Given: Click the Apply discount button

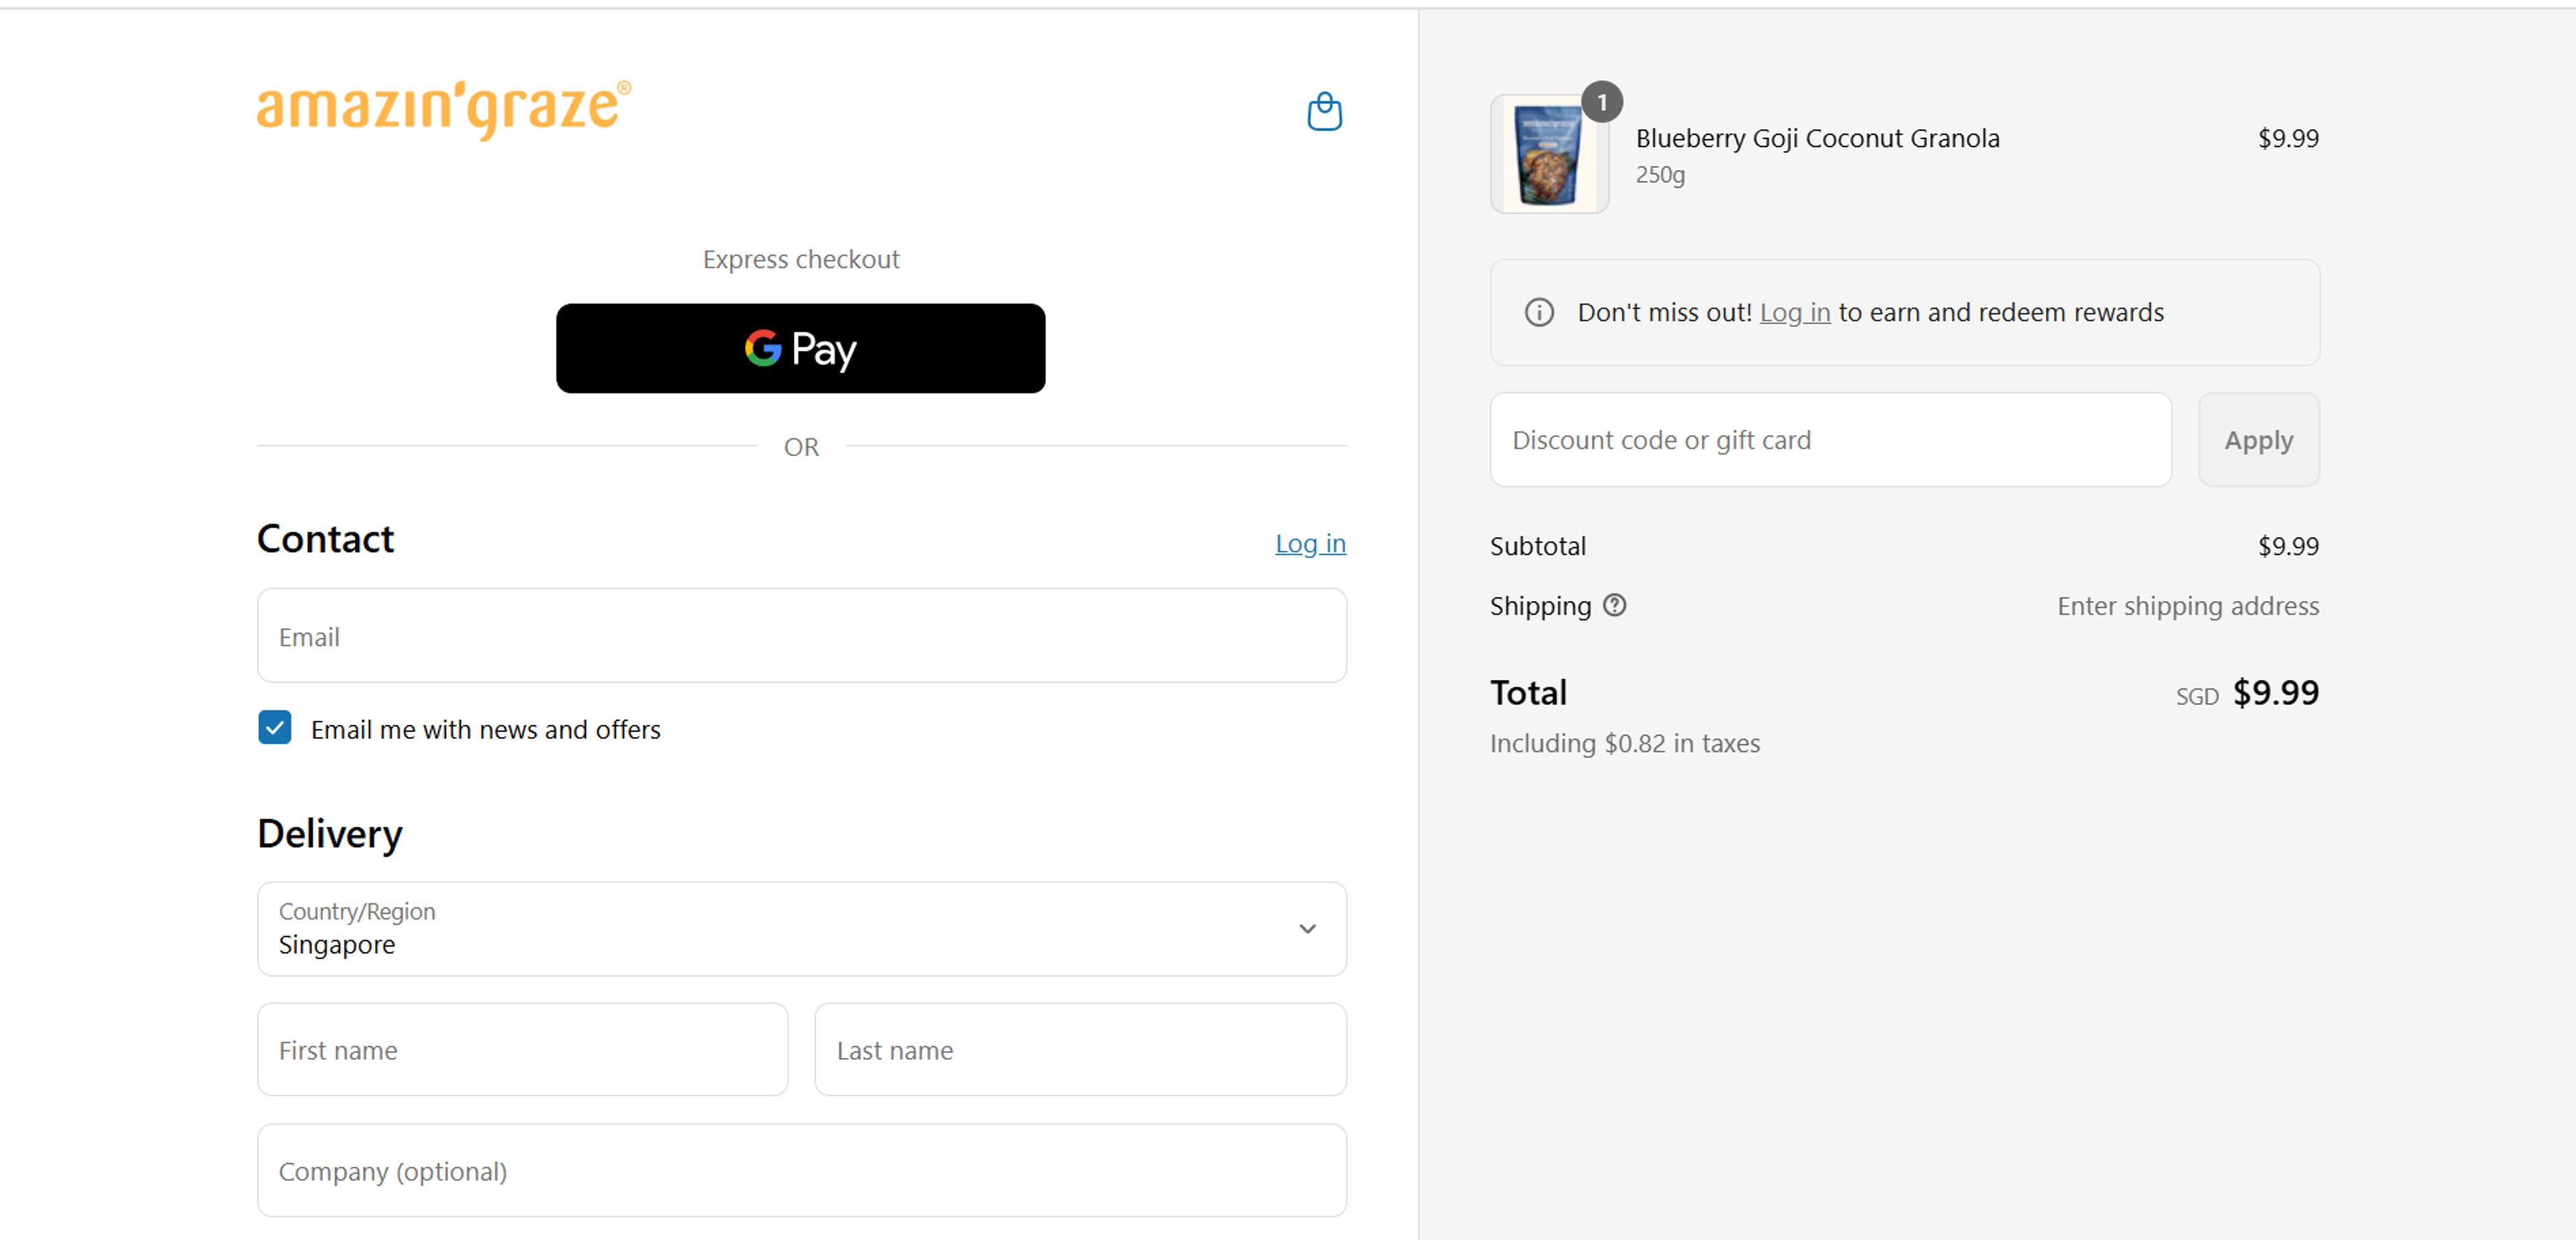Looking at the screenshot, I should pos(2258,439).
